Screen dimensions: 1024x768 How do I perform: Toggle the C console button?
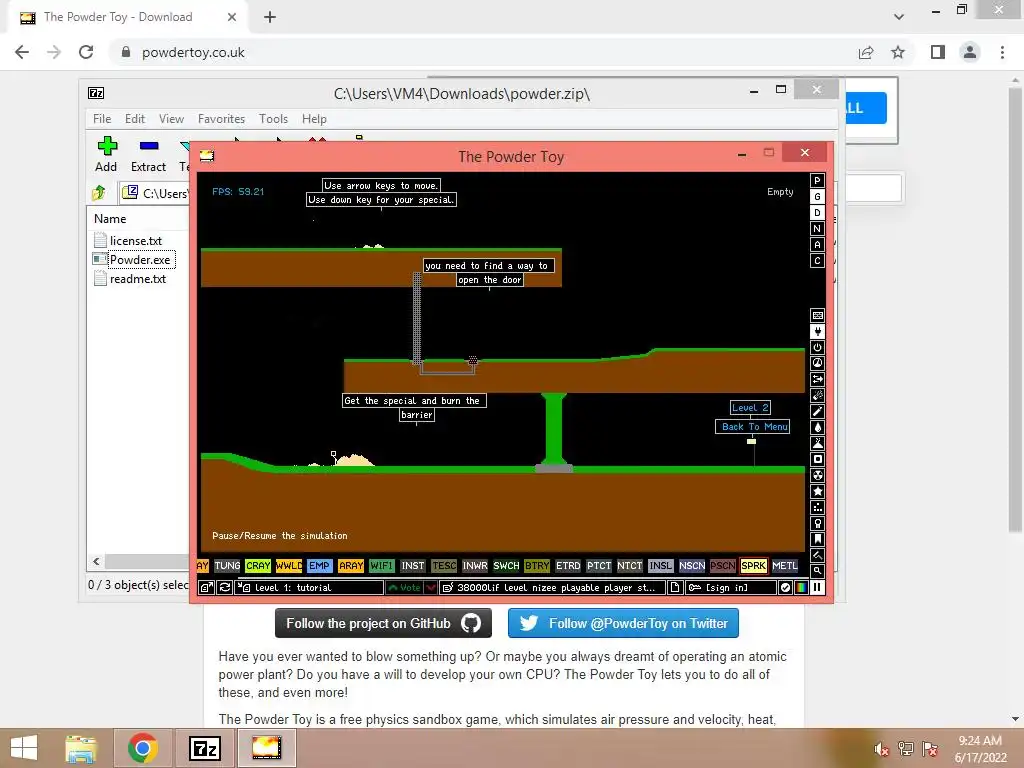(x=817, y=261)
